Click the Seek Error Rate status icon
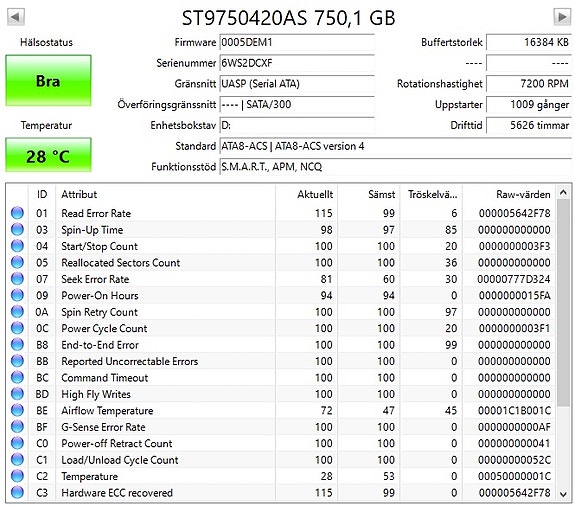The image size is (575, 506). coord(17,279)
